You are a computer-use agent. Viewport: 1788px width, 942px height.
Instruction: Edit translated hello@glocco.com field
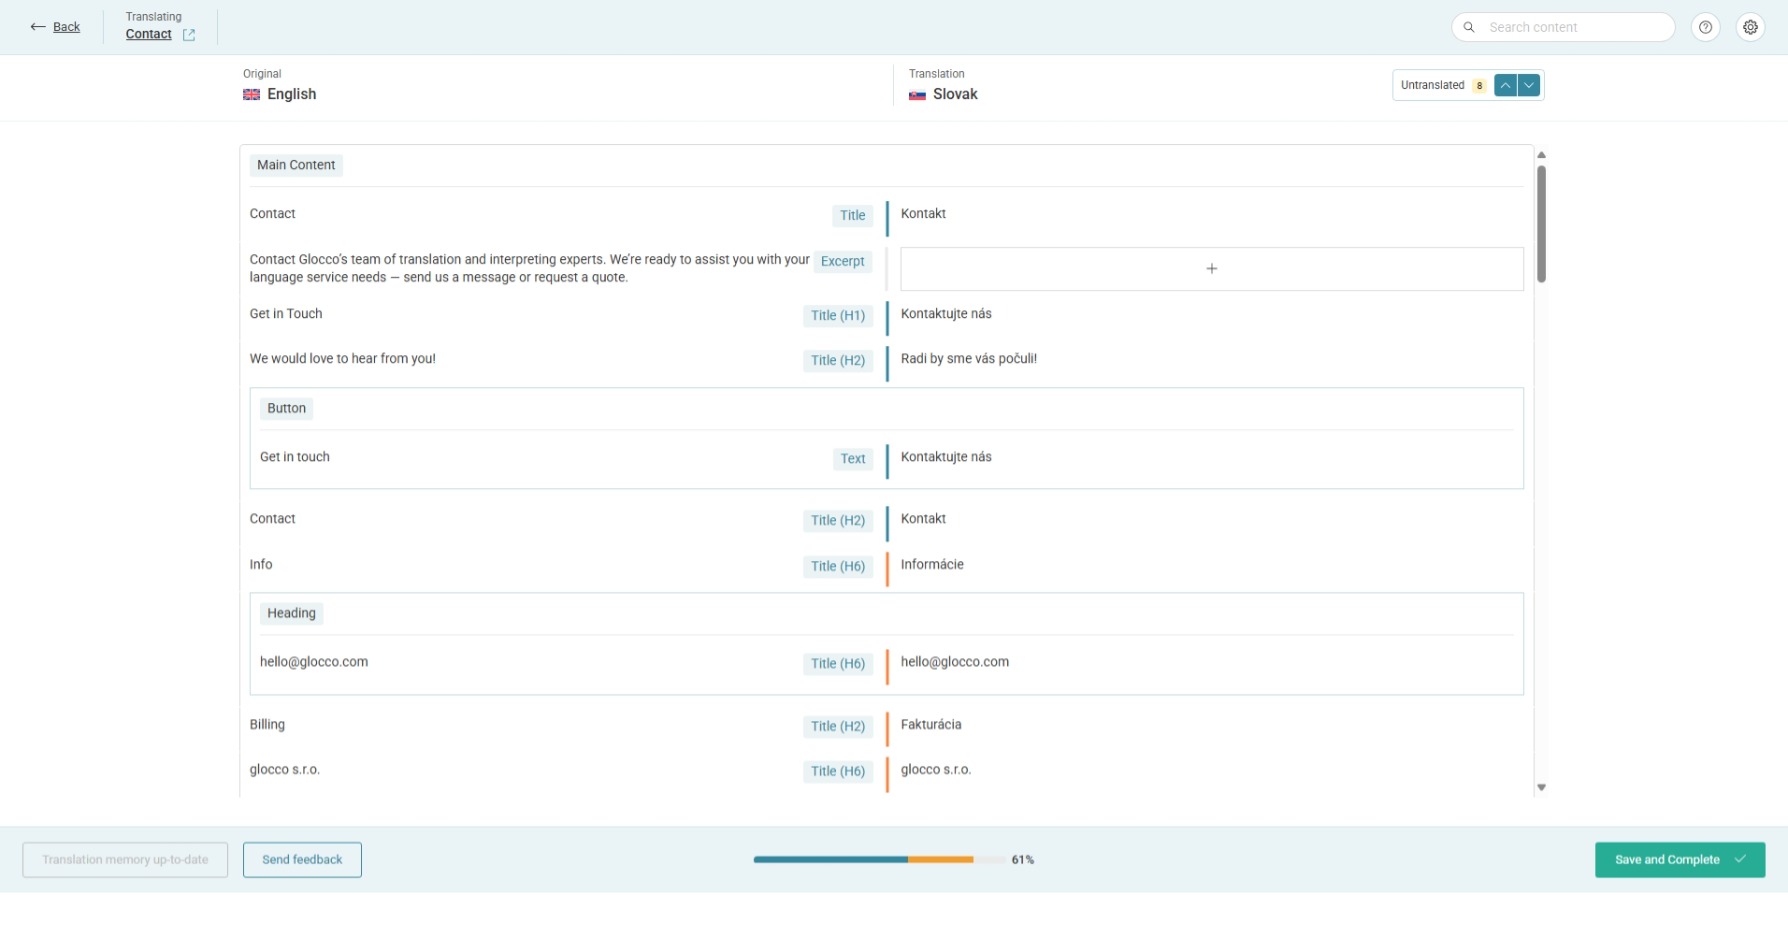pos(955,661)
